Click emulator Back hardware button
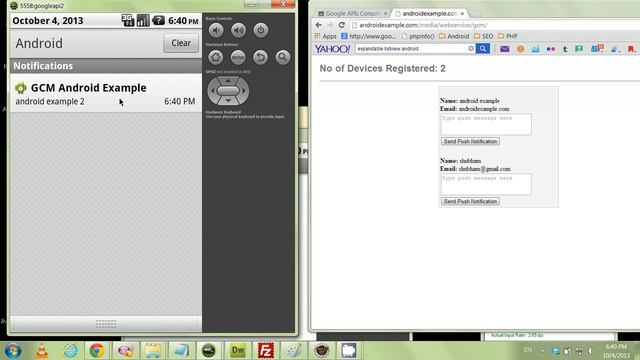This screenshot has width=640, height=360. pyautogui.click(x=260, y=58)
